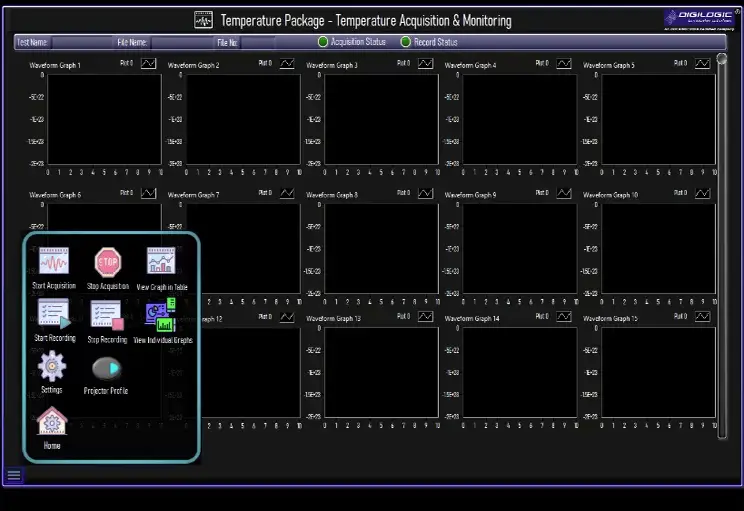
Task: Open Plot 0 legend of Waveform Graph 8
Action: coord(425,193)
